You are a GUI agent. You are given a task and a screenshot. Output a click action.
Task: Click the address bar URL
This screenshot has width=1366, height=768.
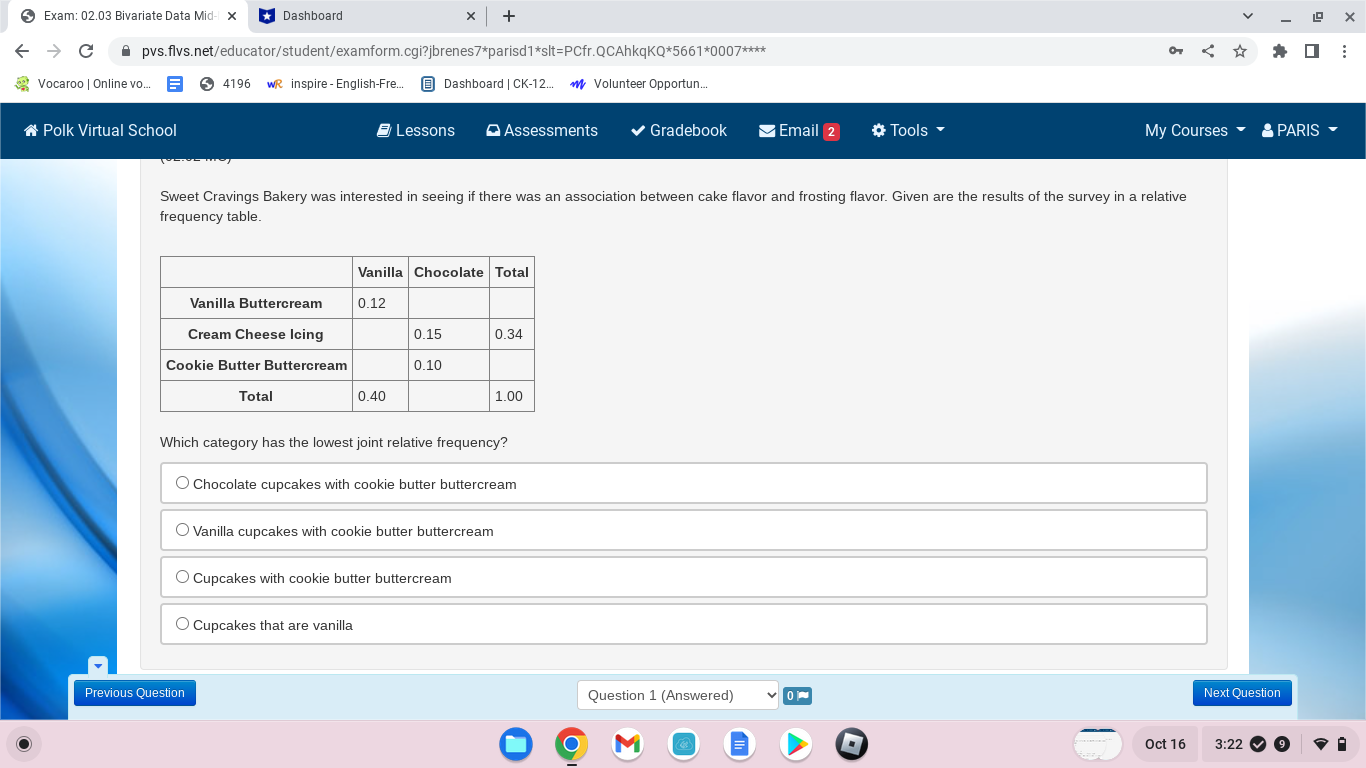(x=454, y=51)
